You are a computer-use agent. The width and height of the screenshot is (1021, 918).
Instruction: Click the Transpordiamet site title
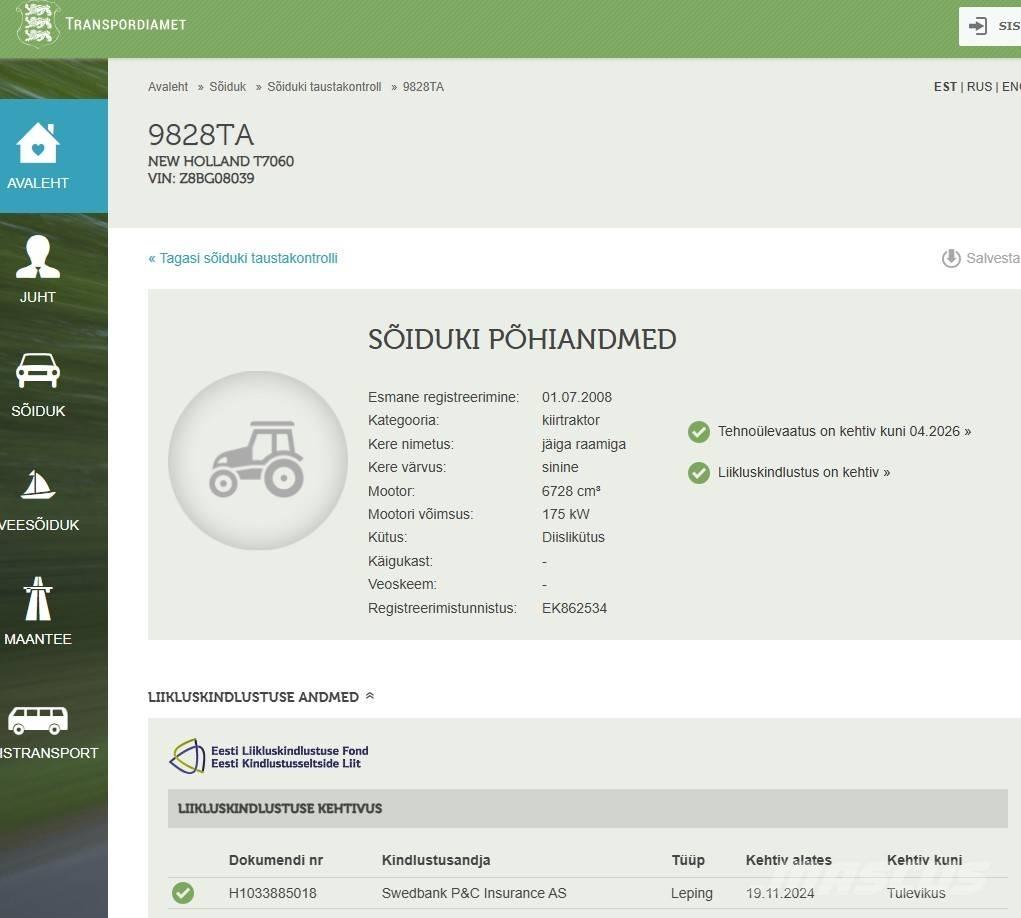[x=126, y=24]
